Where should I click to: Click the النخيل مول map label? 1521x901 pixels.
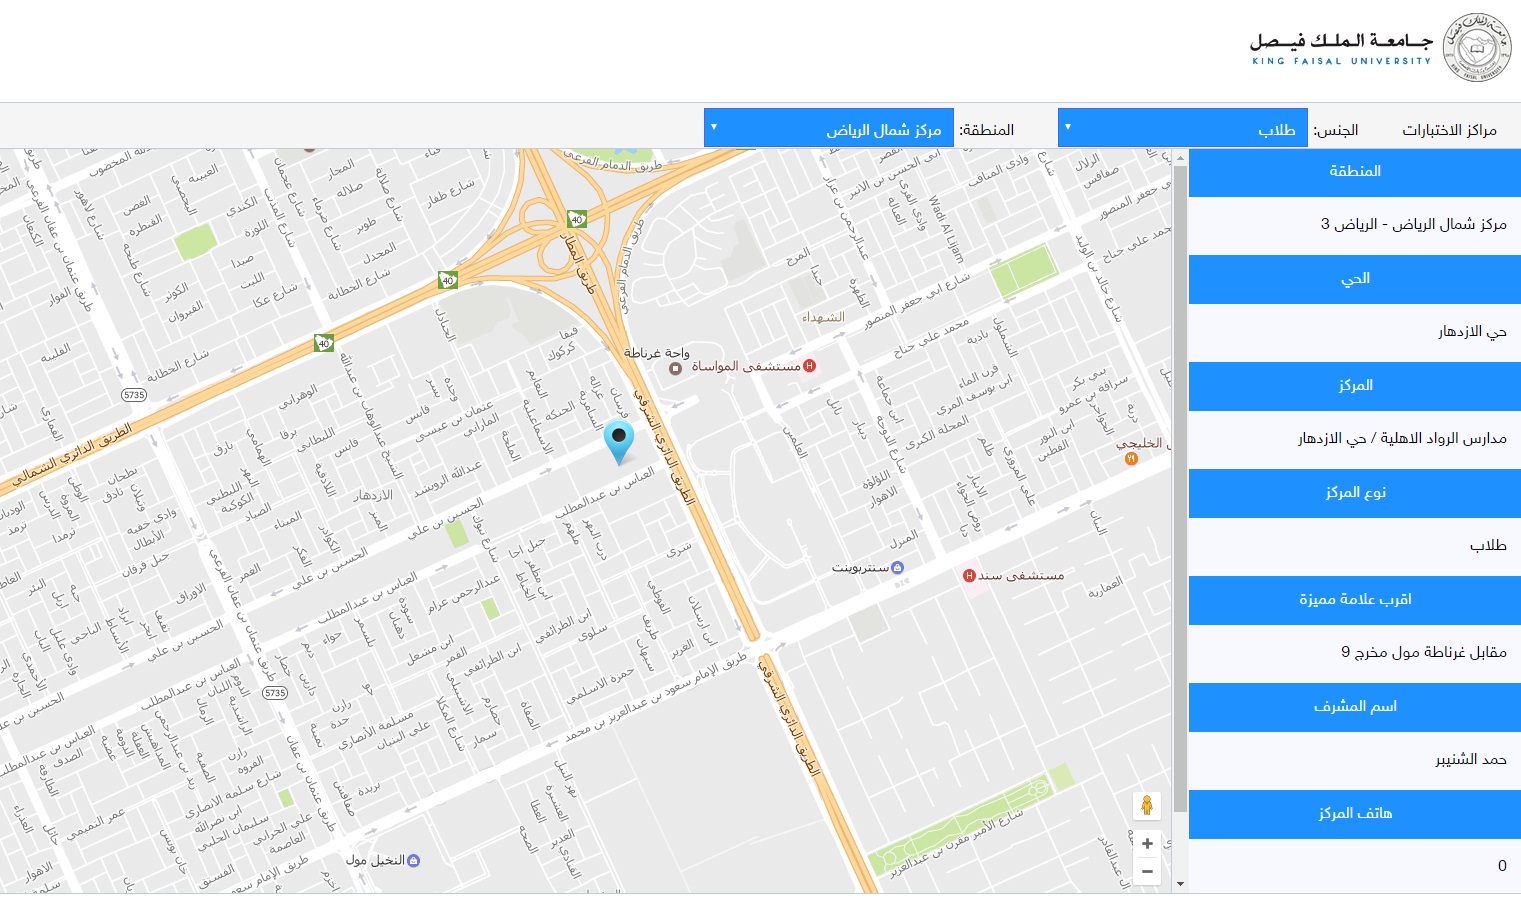click(375, 860)
